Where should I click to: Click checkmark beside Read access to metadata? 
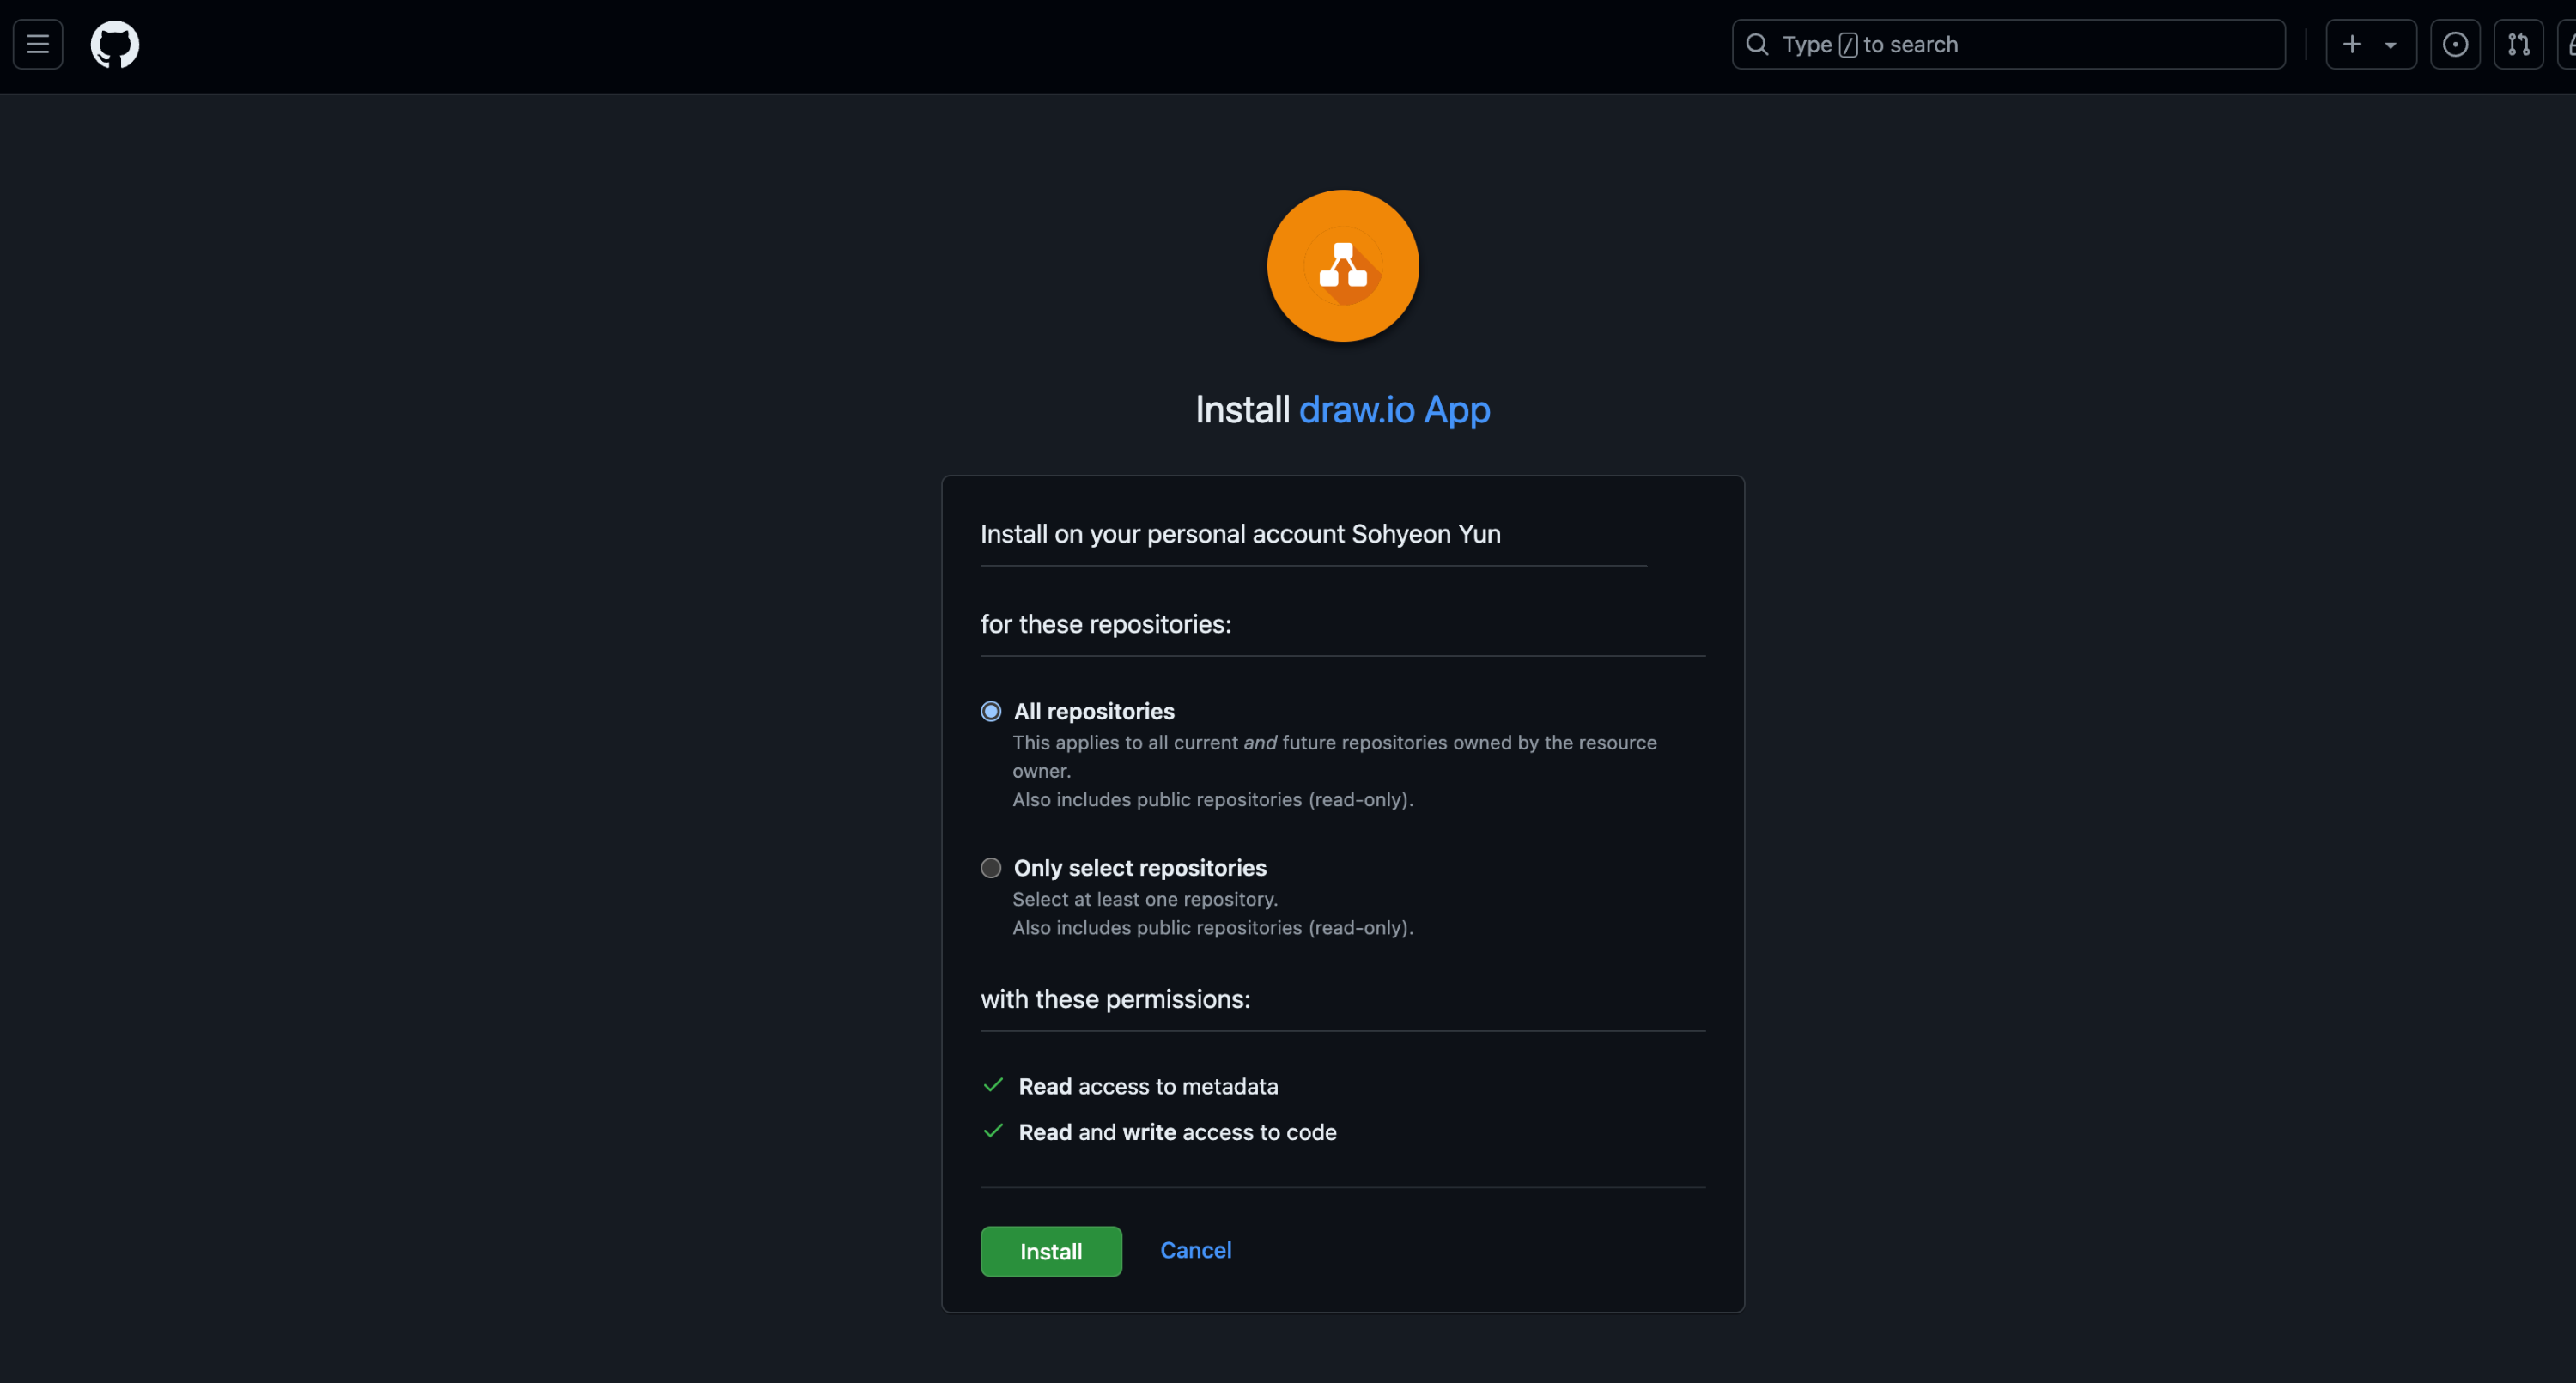[x=993, y=1085]
